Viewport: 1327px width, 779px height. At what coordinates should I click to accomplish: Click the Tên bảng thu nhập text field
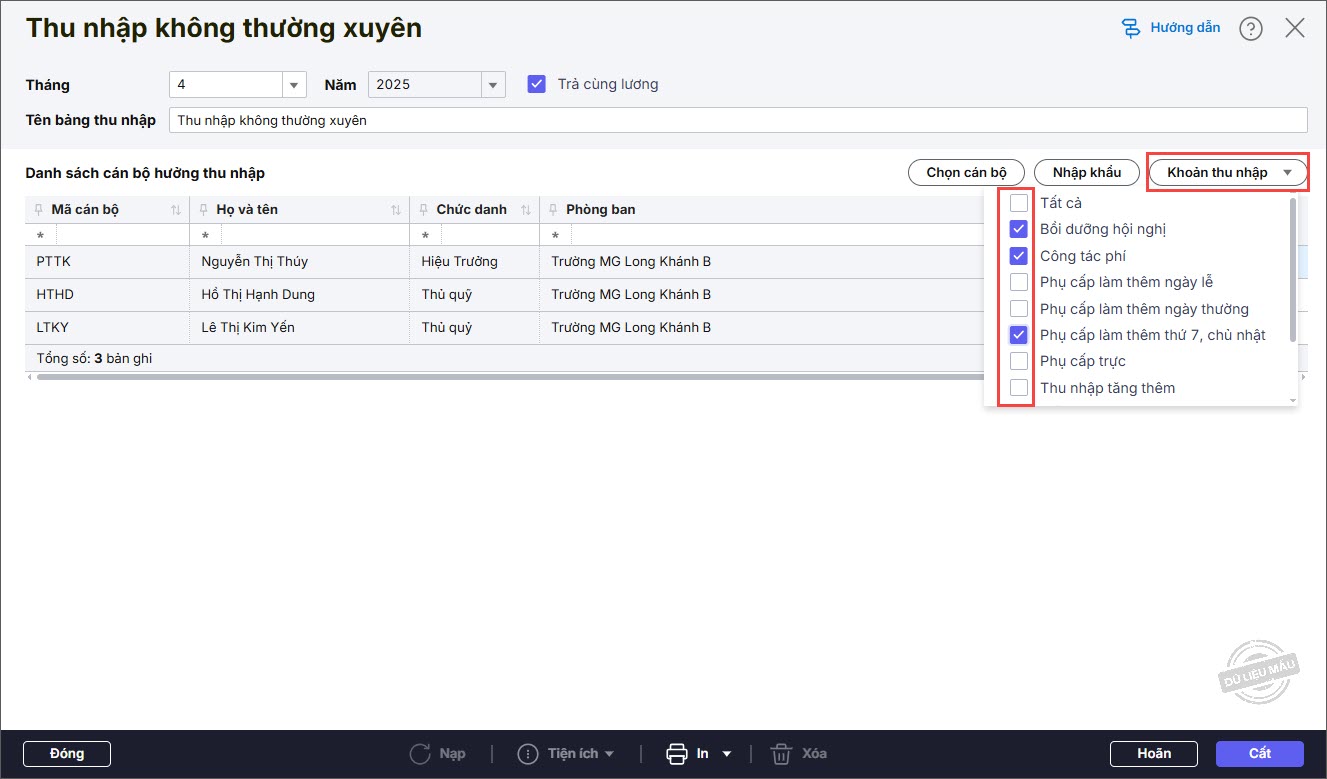(x=738, y=120)
